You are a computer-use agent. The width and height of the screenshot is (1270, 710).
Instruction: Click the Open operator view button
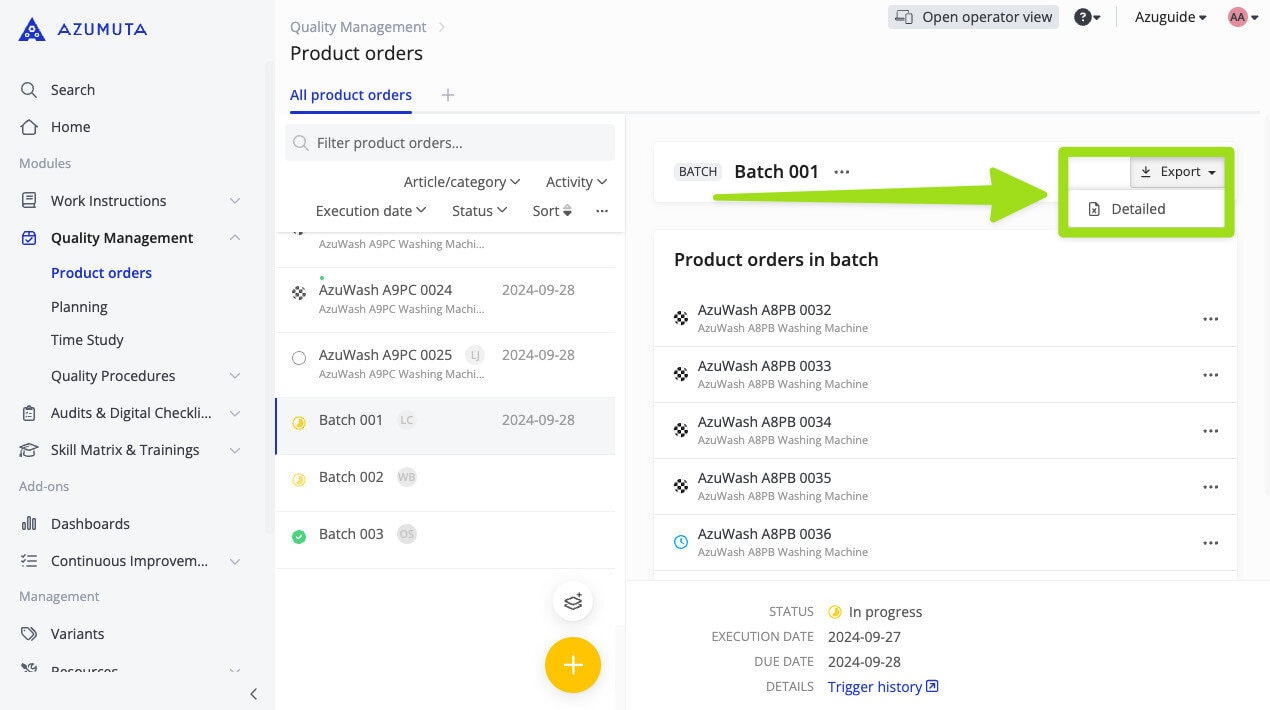[973, 17]
